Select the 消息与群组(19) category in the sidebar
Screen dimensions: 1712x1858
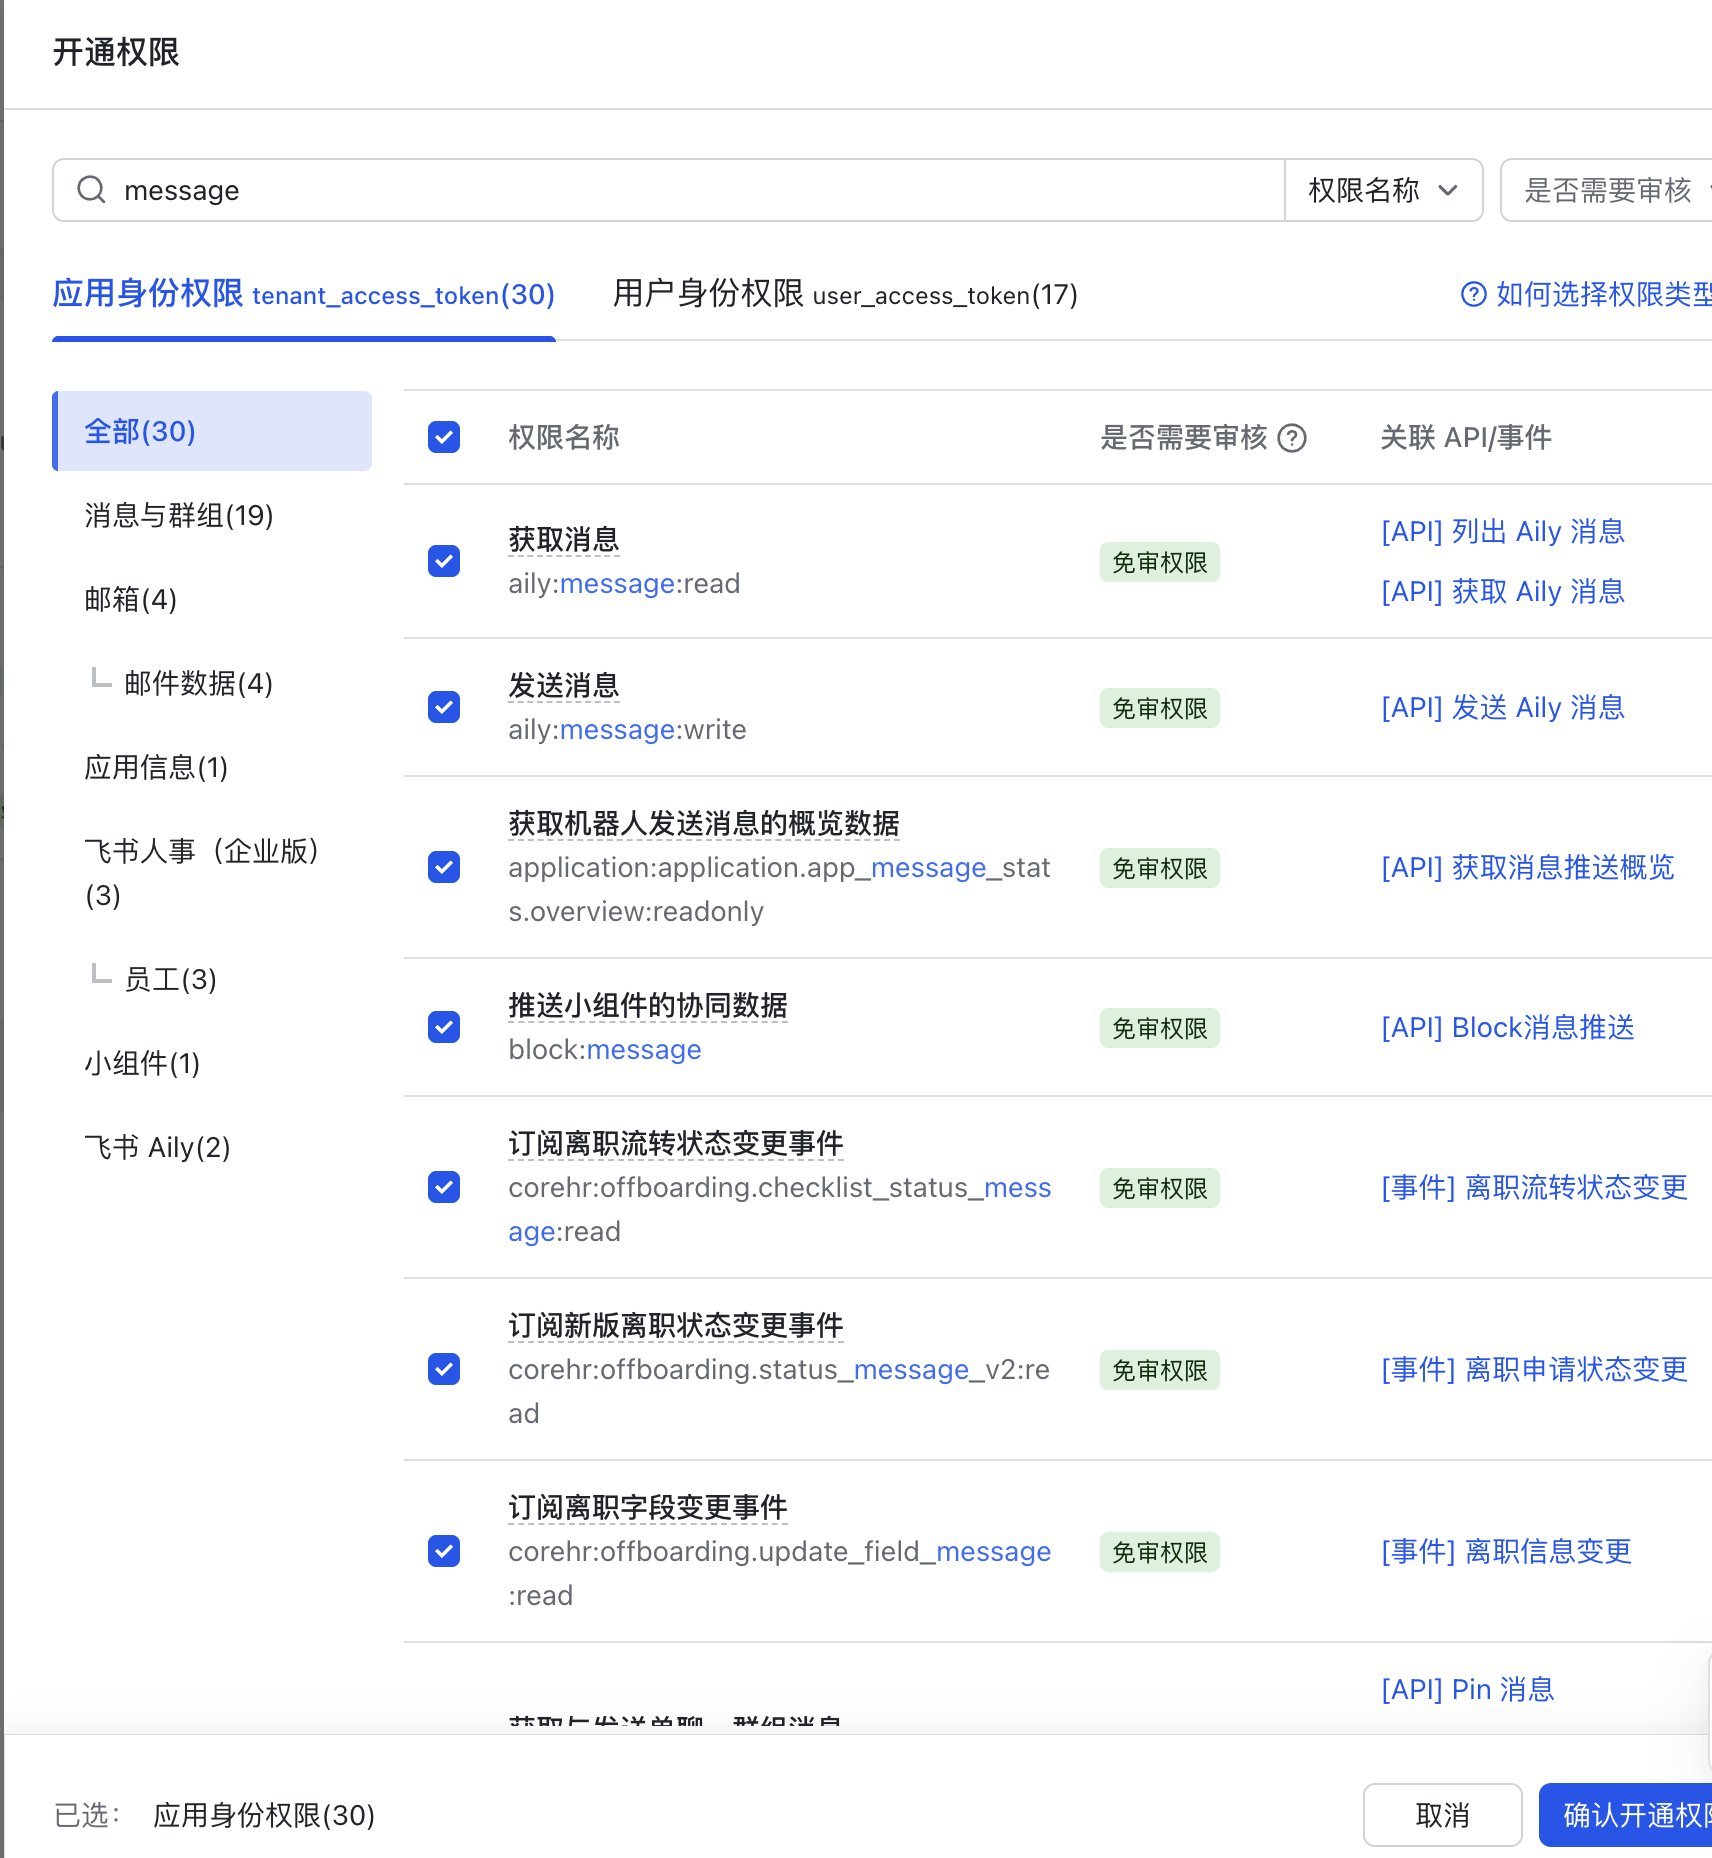[177, 517]
